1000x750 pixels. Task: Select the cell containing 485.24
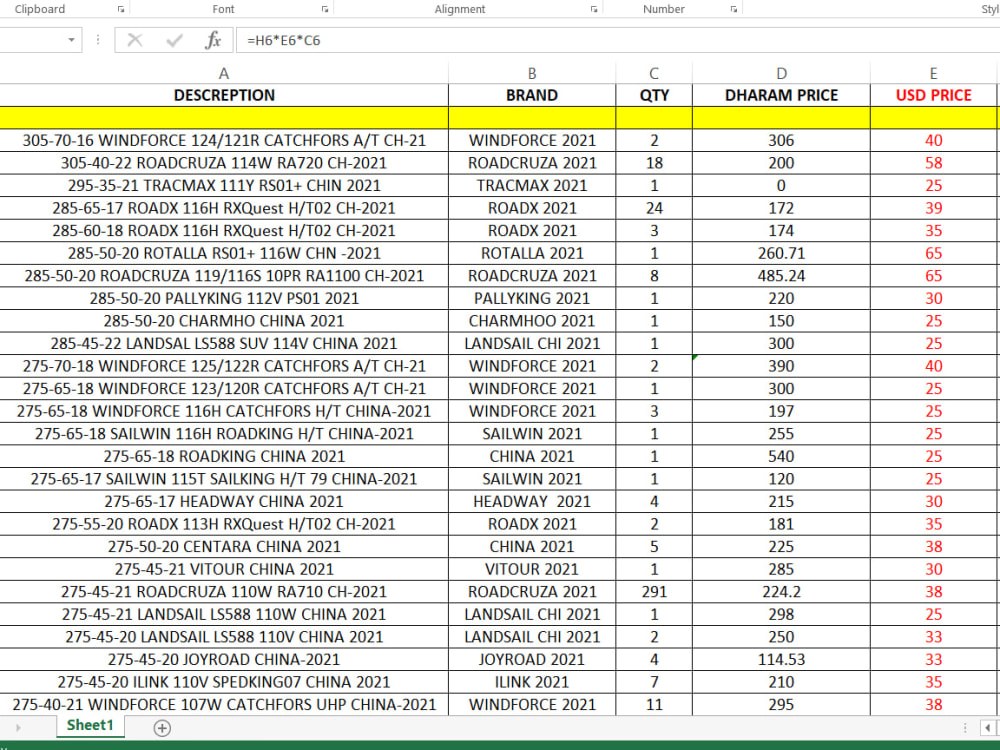pyautogui.click(x=781, y=276)
